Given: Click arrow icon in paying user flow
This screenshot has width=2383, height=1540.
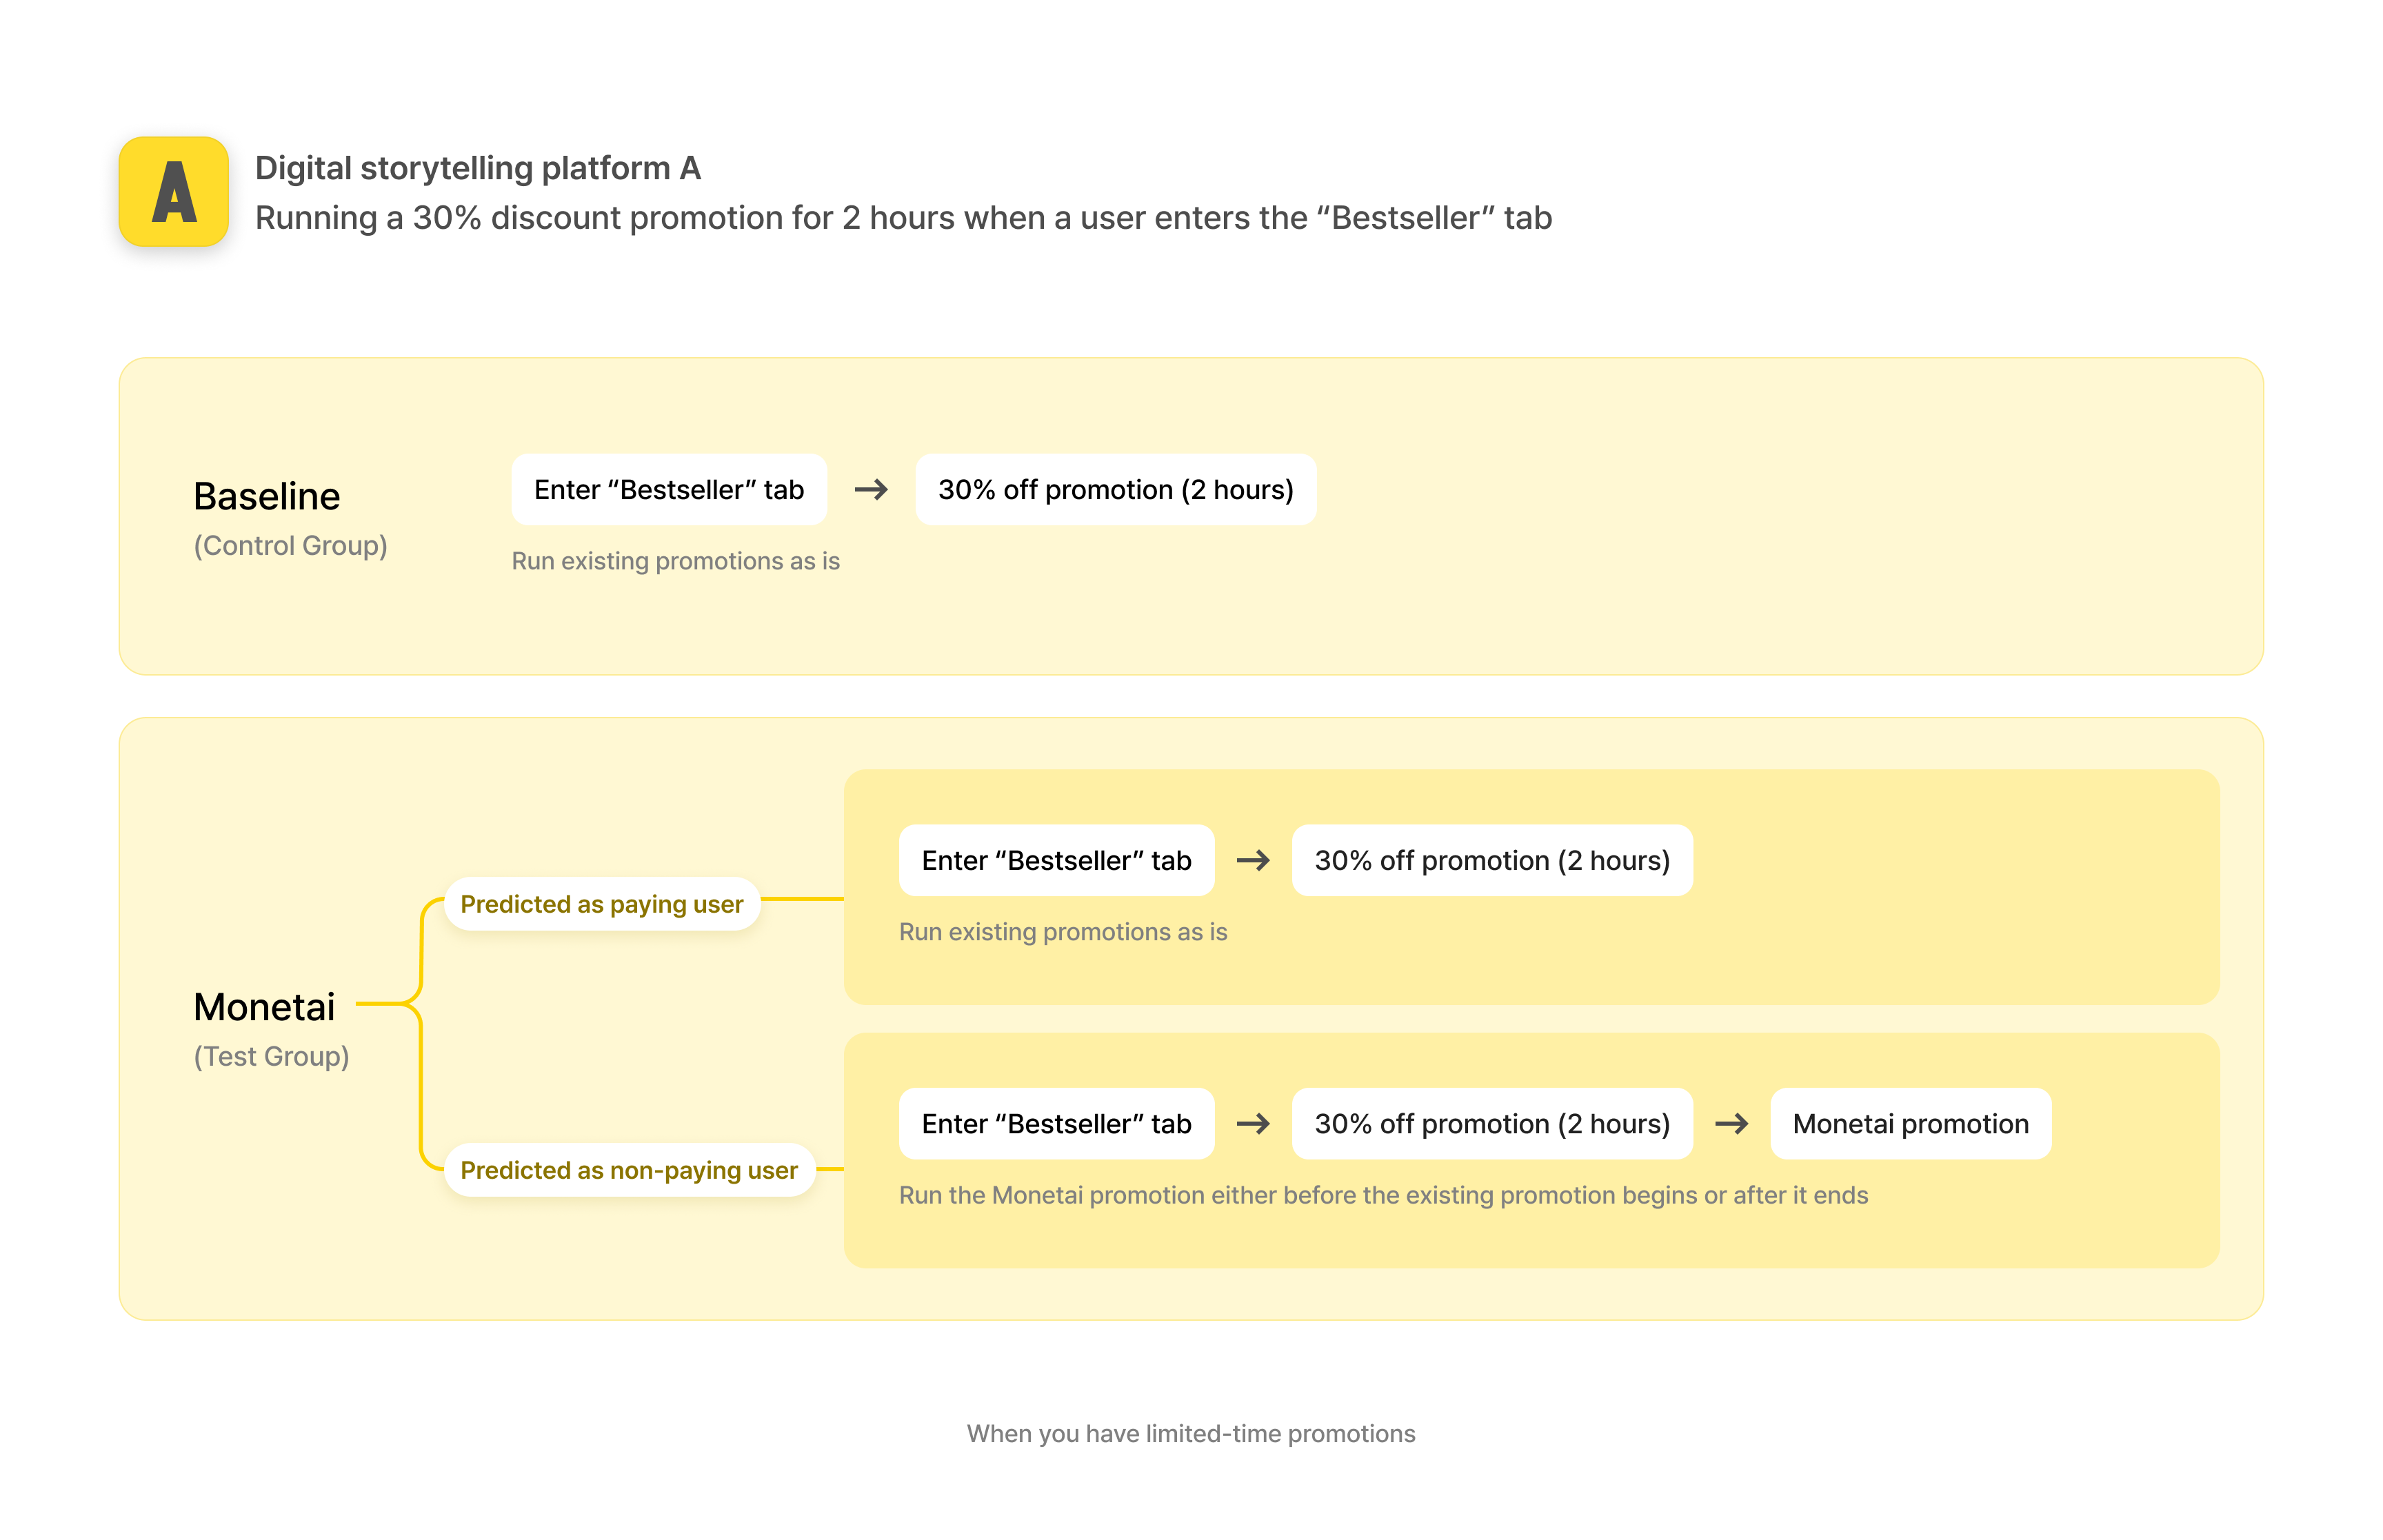Looking at the screenshot, I should click(x=1252, y=860).
